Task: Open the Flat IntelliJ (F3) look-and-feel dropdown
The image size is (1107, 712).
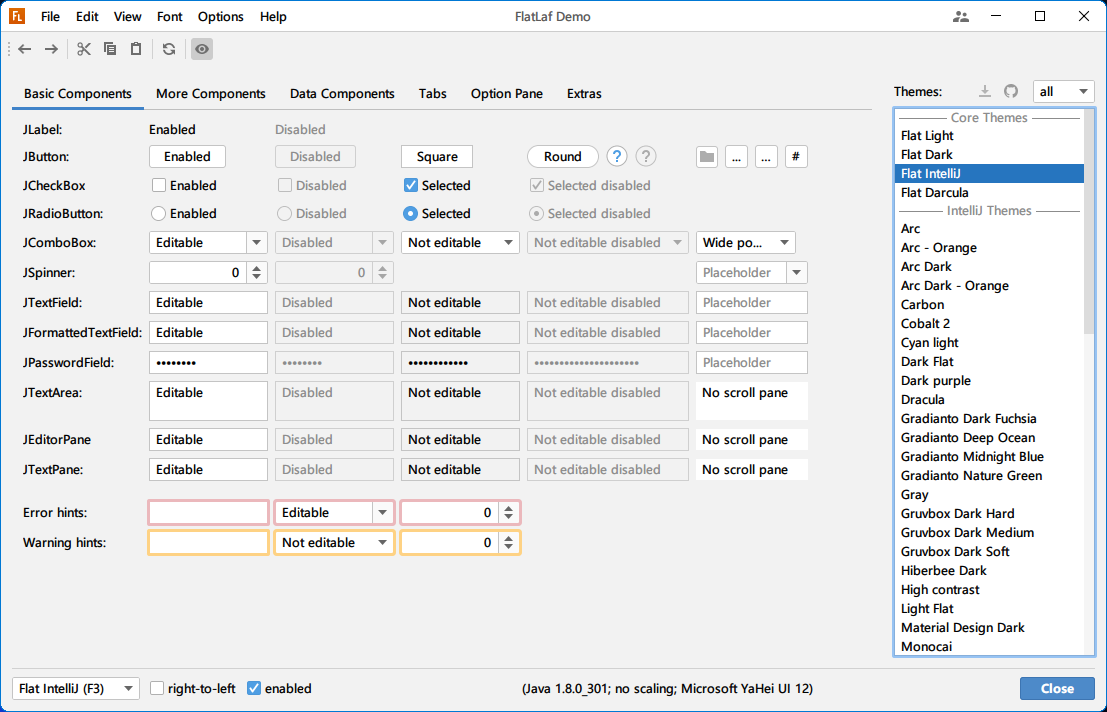Action: click(x=76, y=689)
